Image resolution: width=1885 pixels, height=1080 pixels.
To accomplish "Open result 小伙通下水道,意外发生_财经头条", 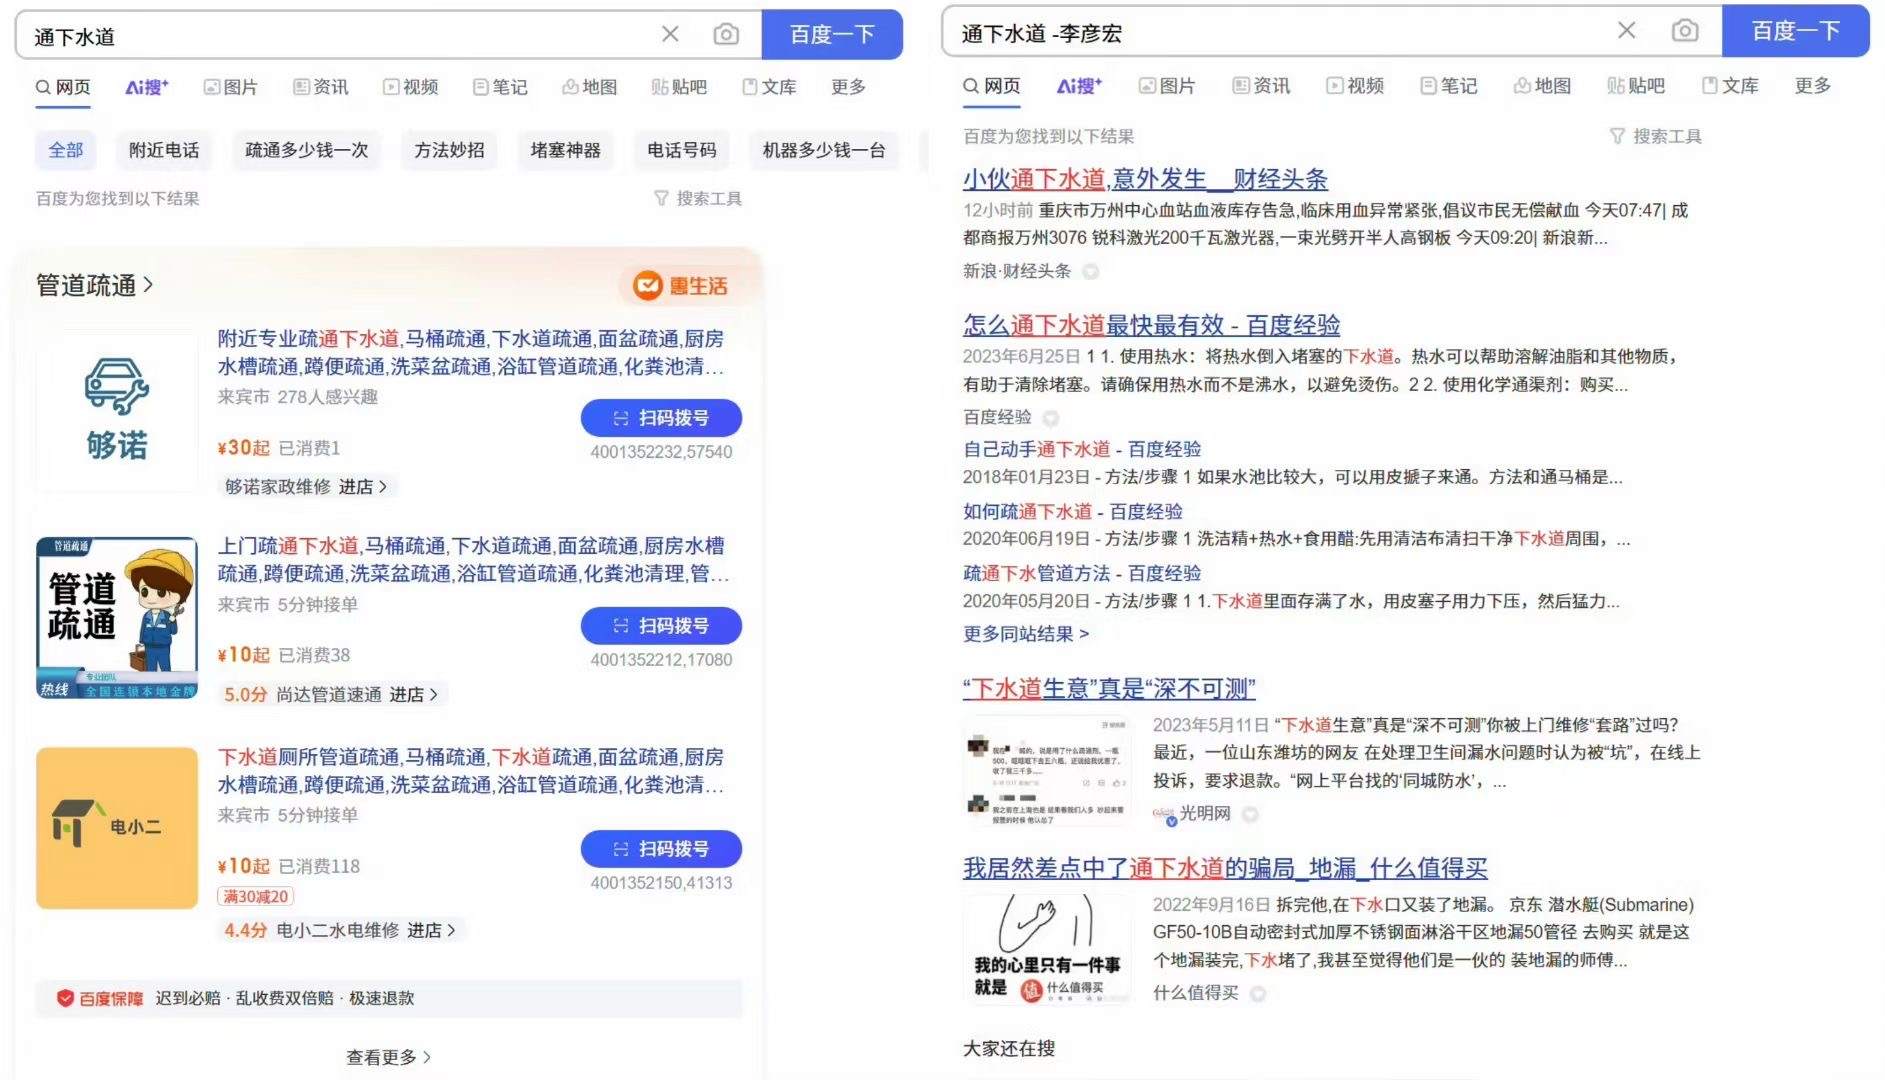I will pos(1145,179).
